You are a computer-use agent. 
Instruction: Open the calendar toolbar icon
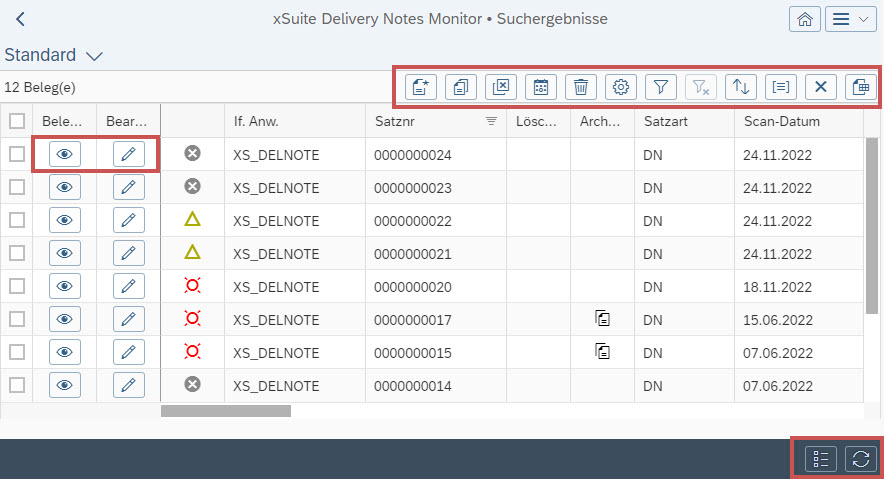coord(541,87)
